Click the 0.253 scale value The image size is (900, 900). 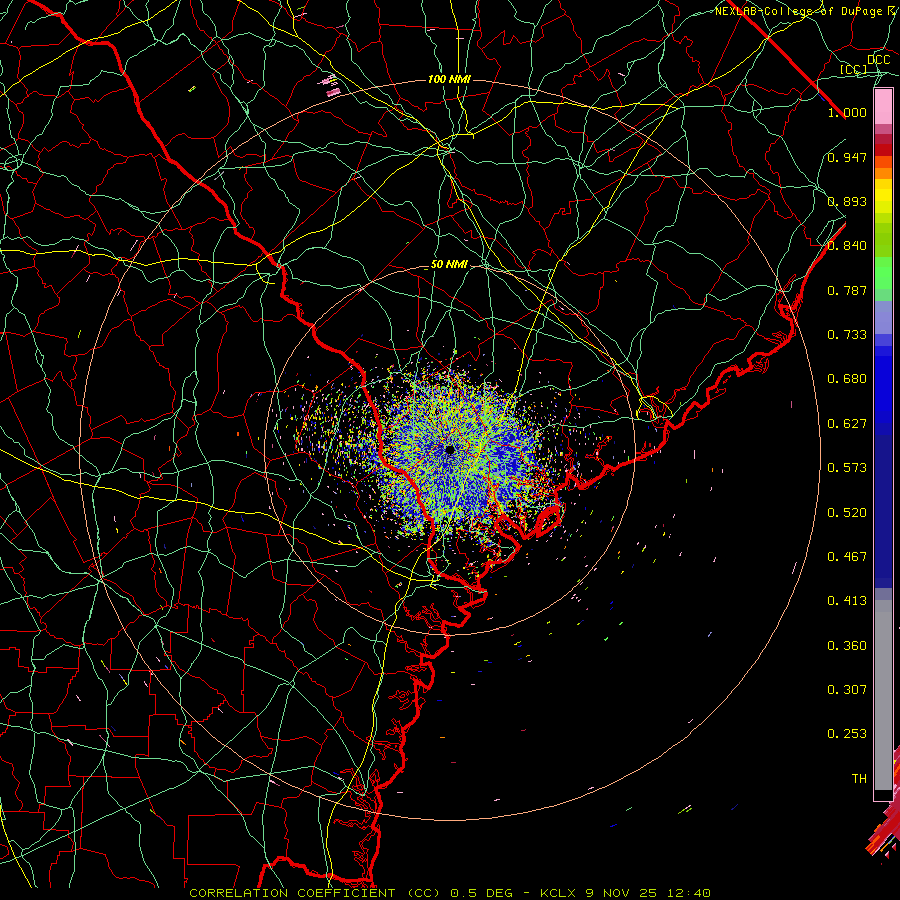[847, 734]
